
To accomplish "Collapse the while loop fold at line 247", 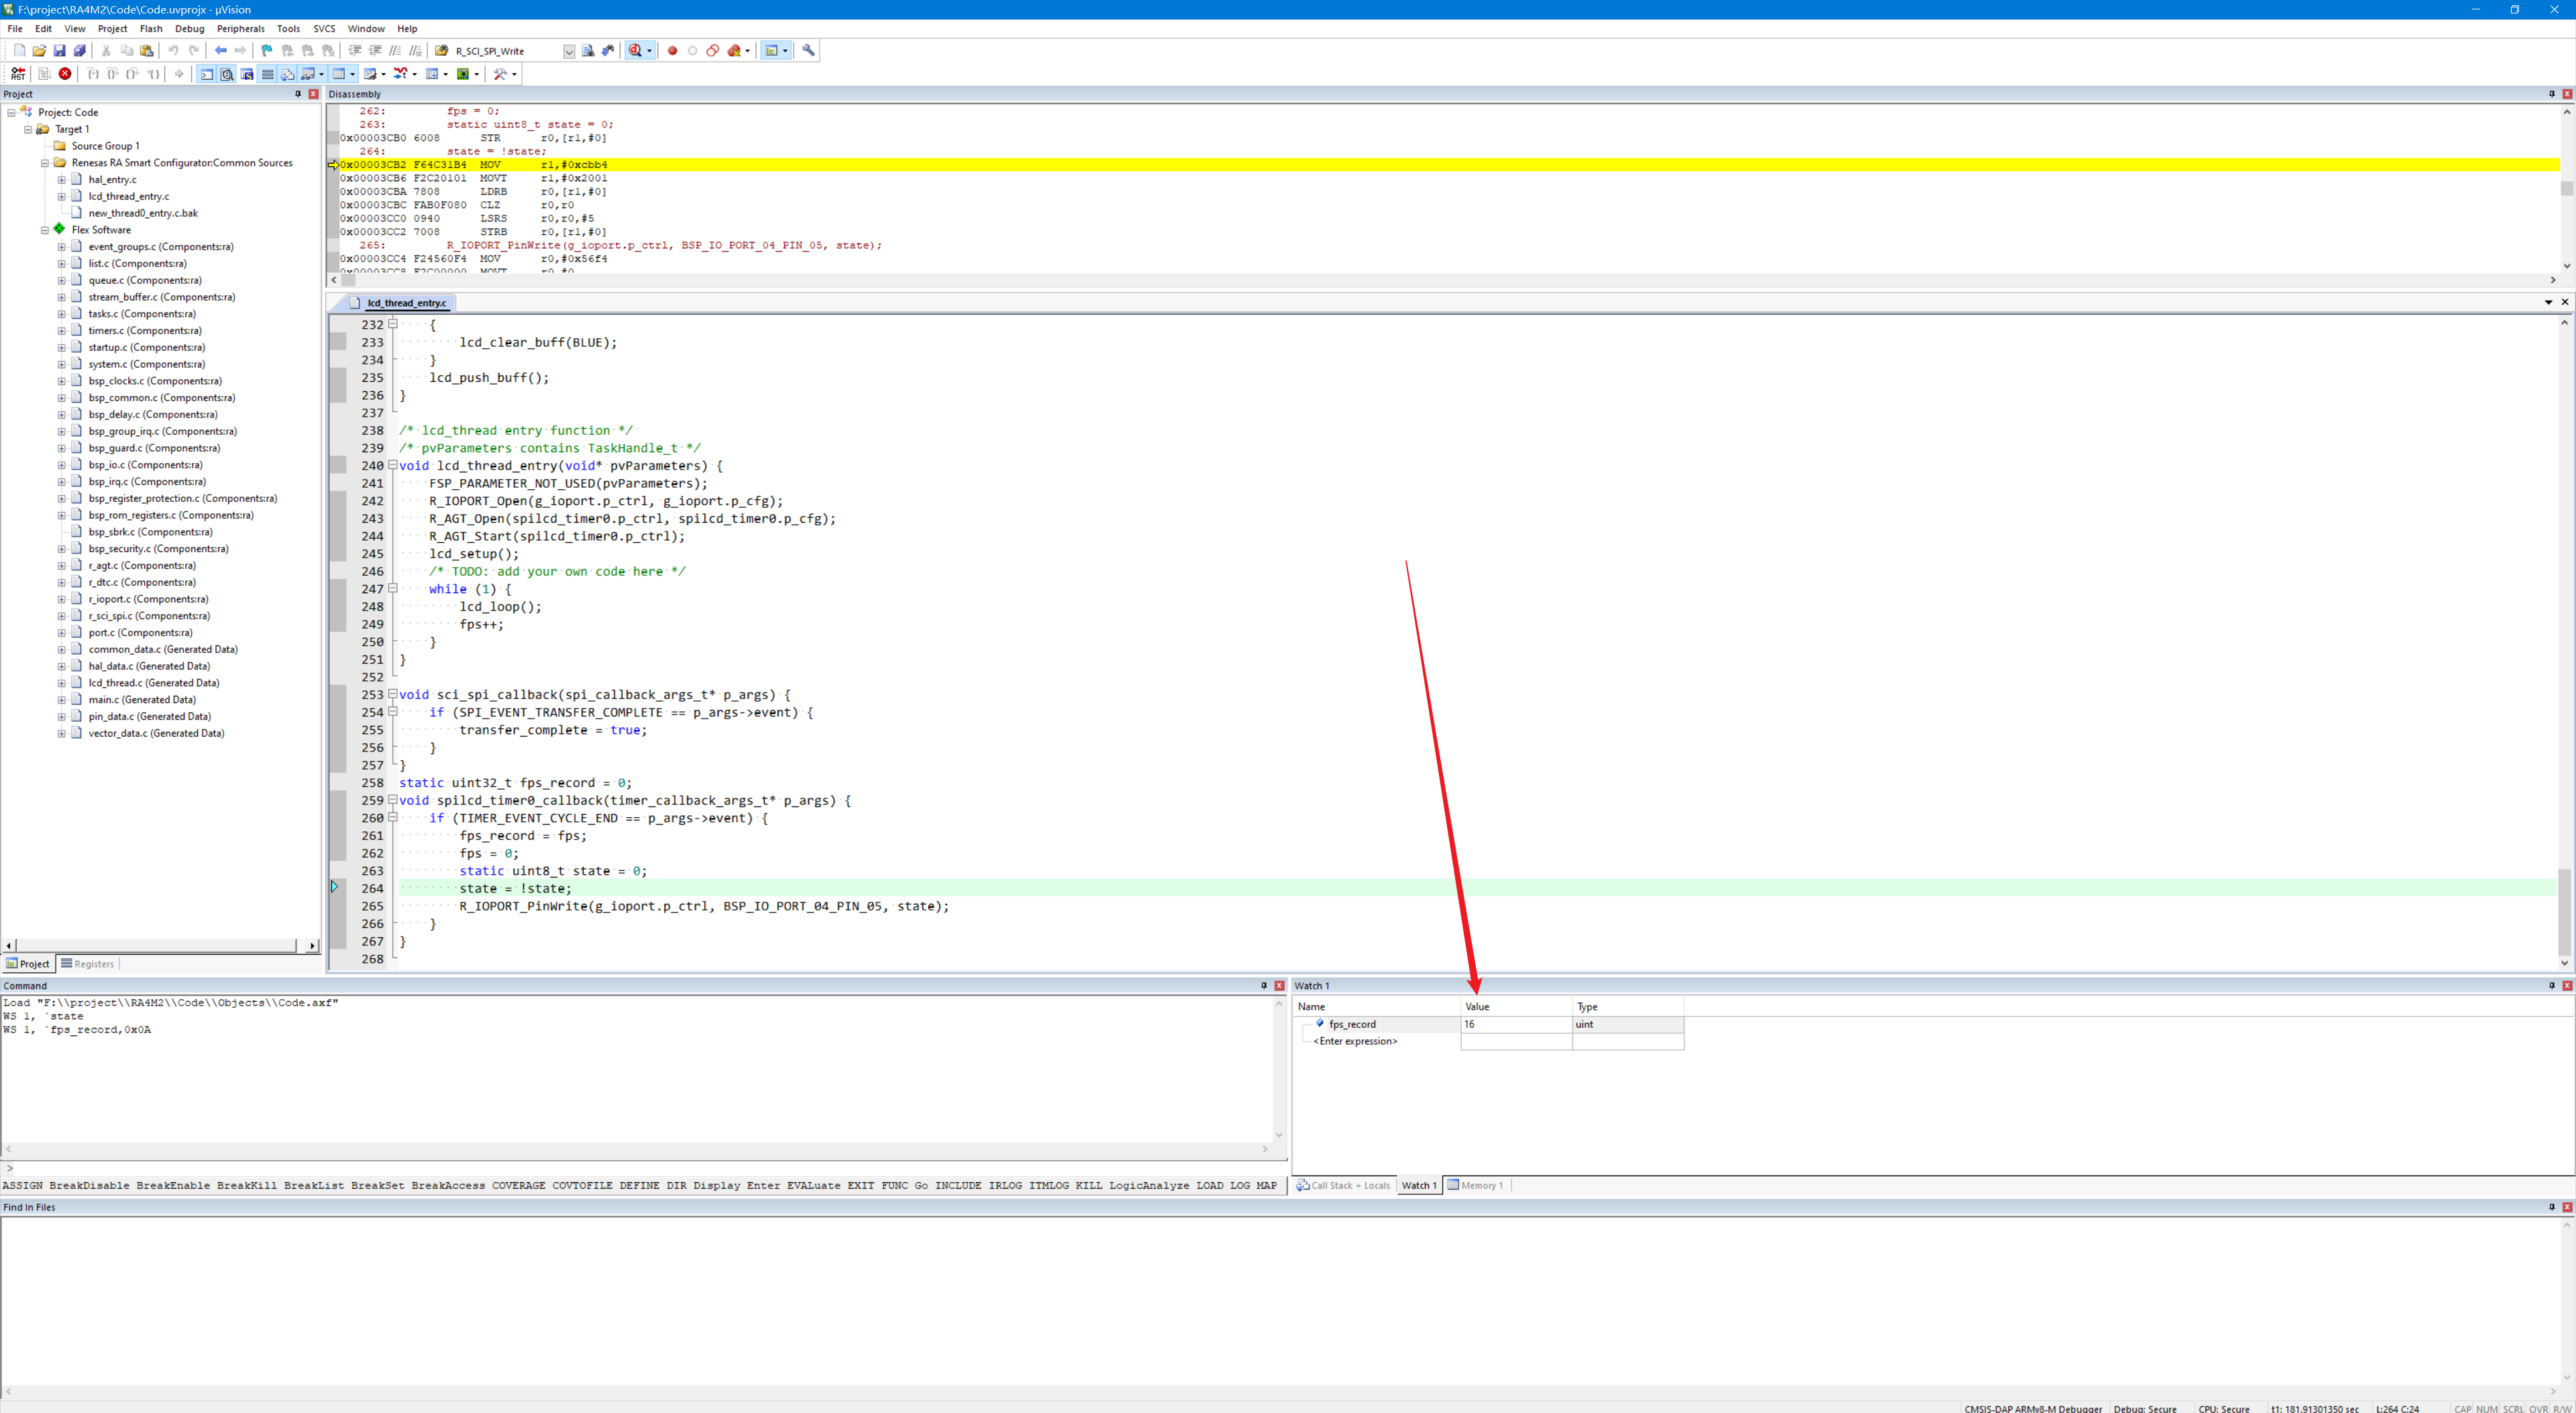I will [393, 588].
